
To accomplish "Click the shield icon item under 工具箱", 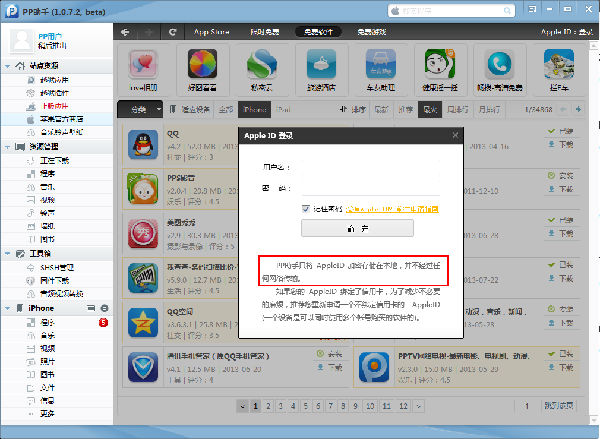I will pos(57,281).
